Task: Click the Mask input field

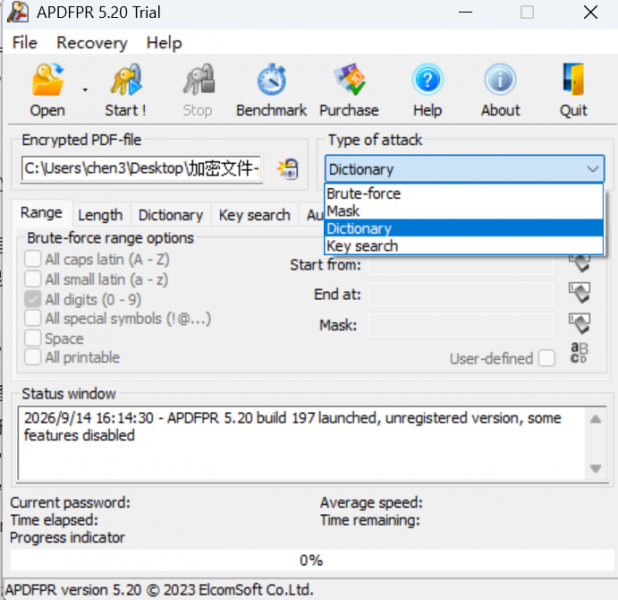Action: 461,325
